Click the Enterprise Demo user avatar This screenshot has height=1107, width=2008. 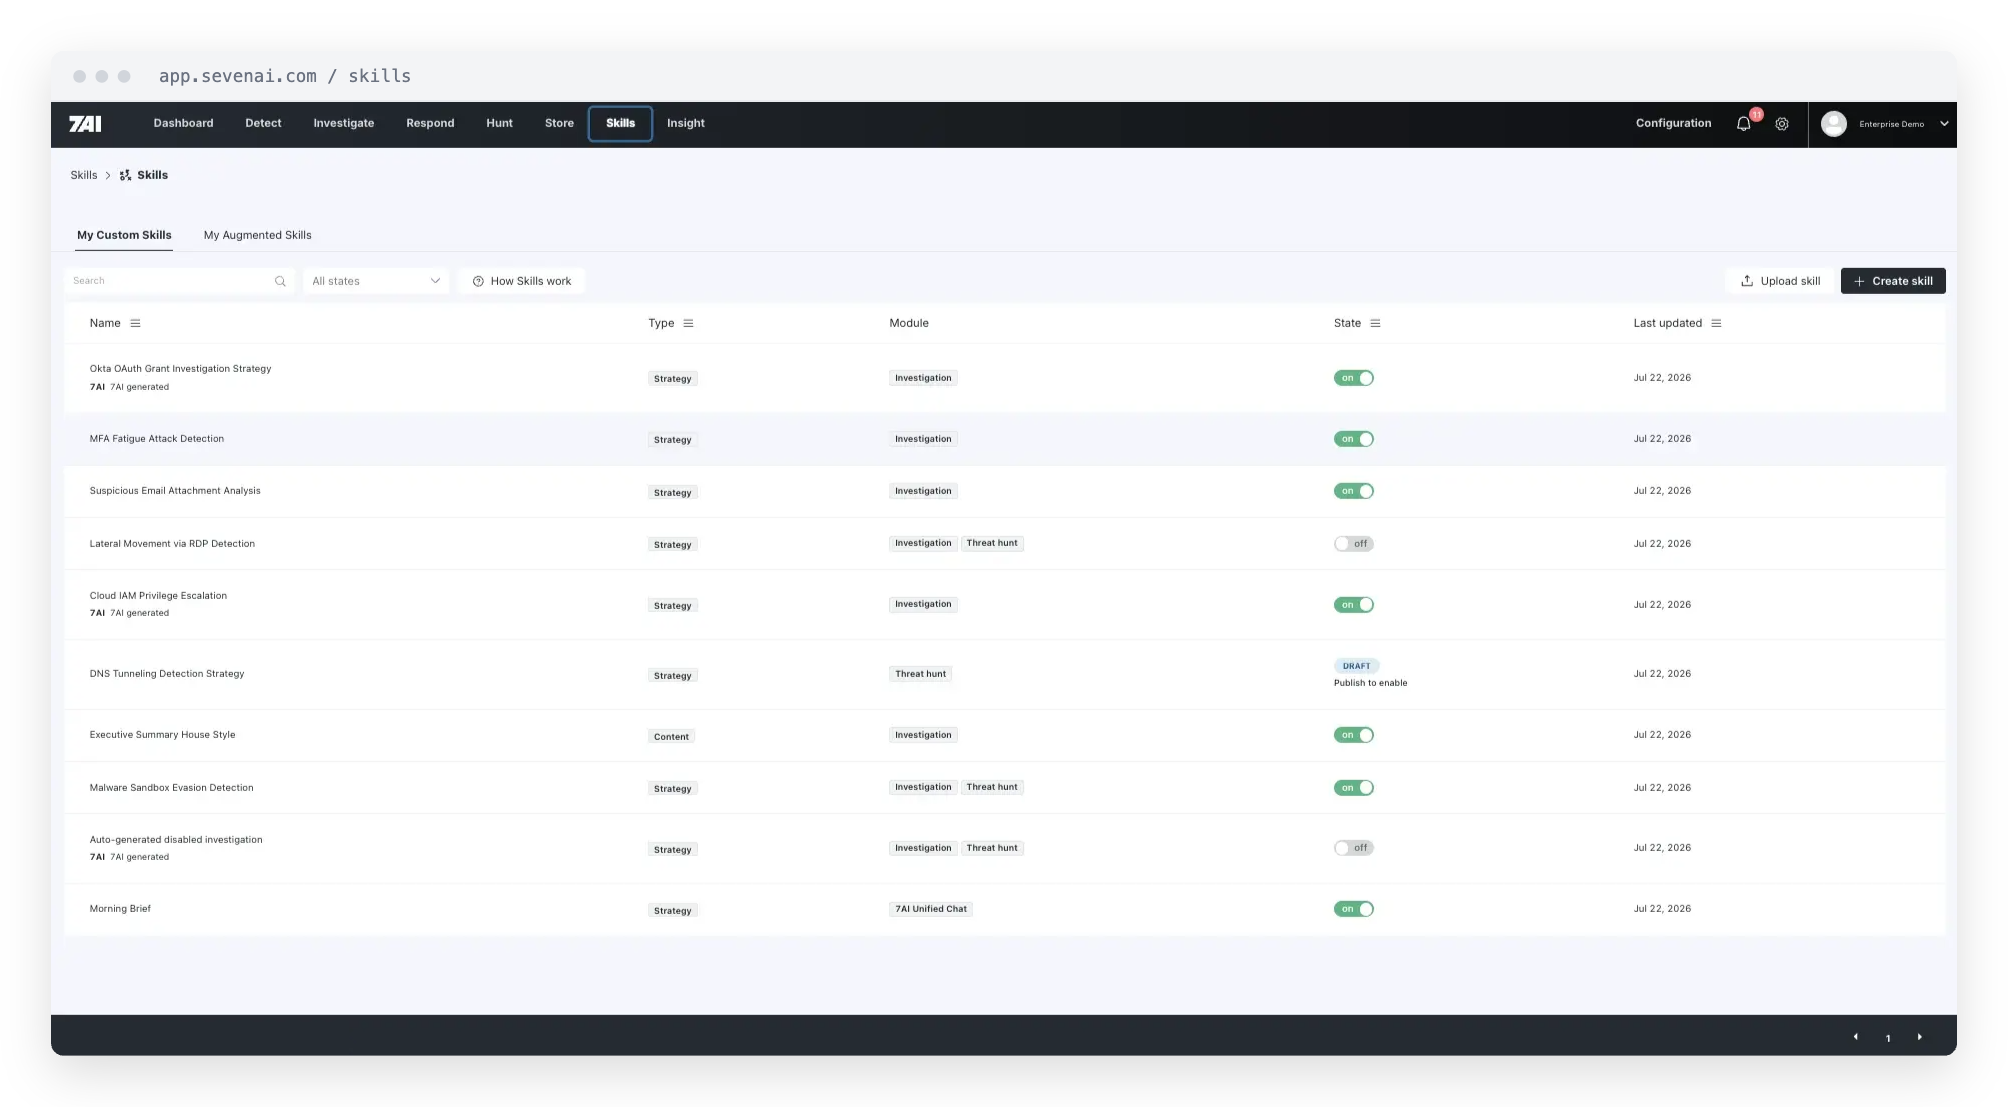(1833, 124)
